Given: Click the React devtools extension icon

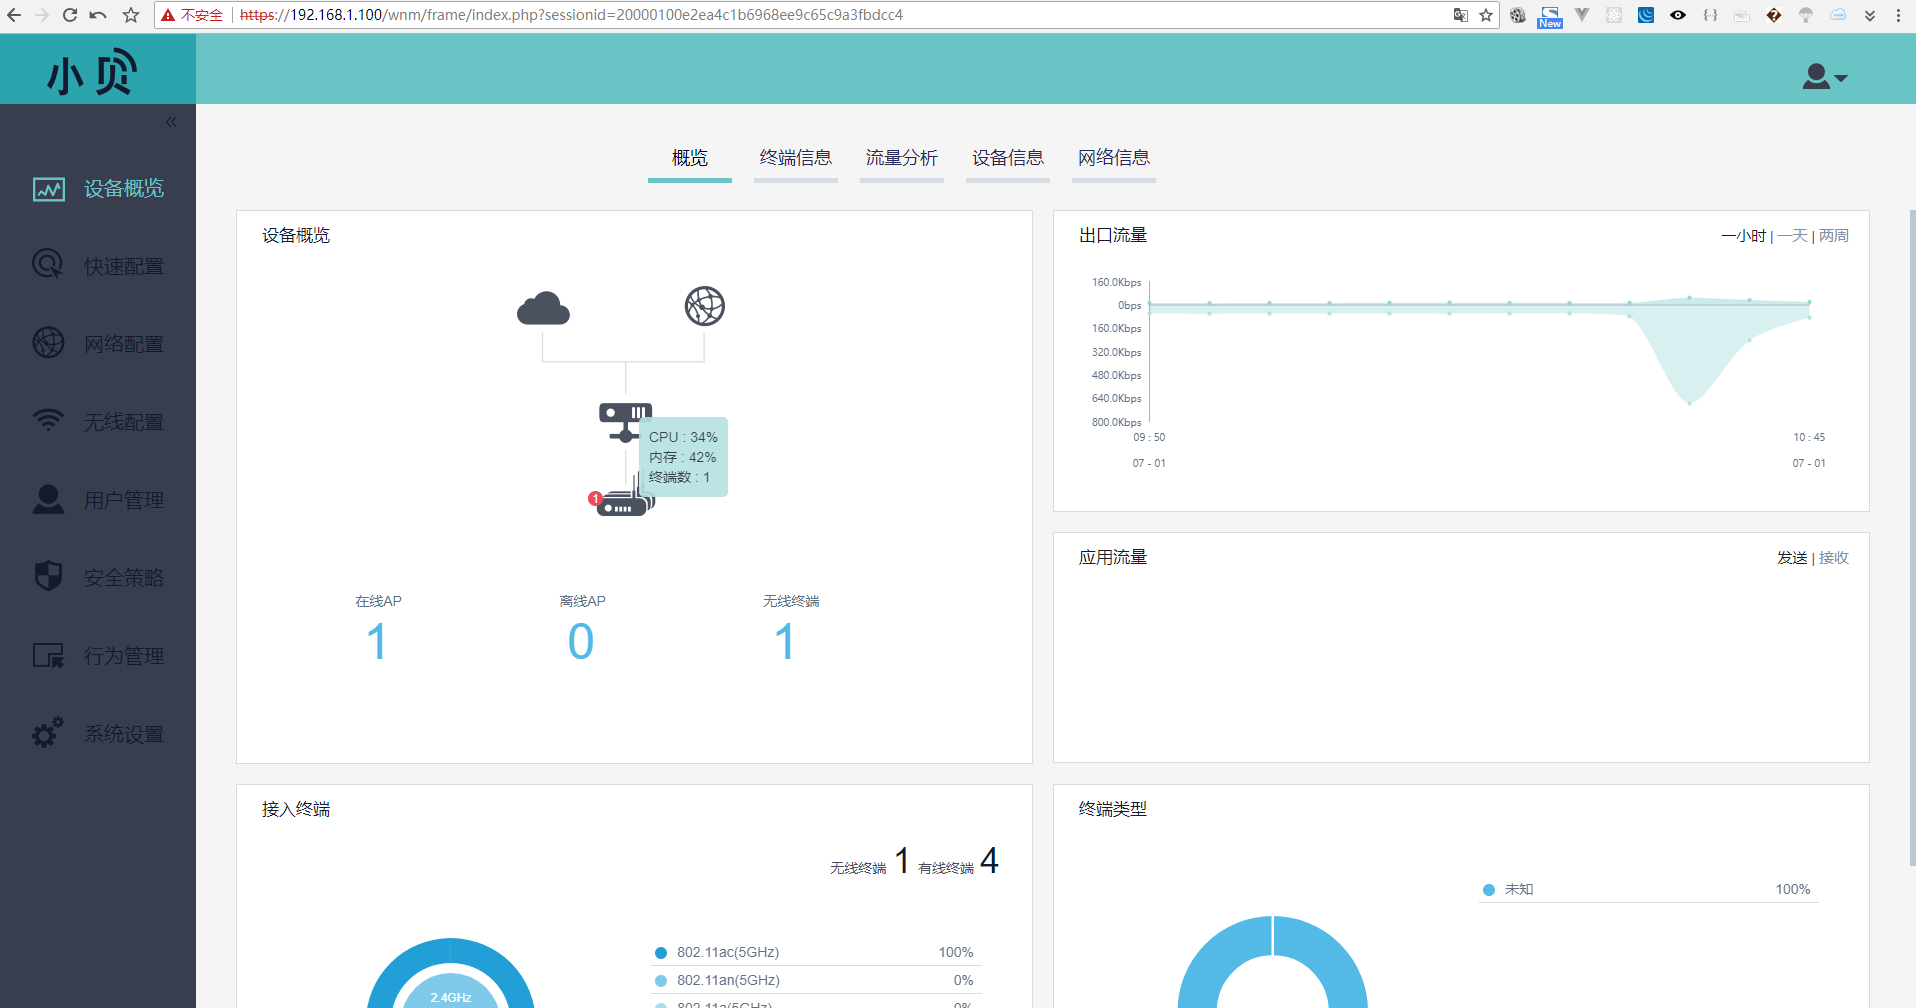Looking at the screenshot, I should (x=1614, y=15).
